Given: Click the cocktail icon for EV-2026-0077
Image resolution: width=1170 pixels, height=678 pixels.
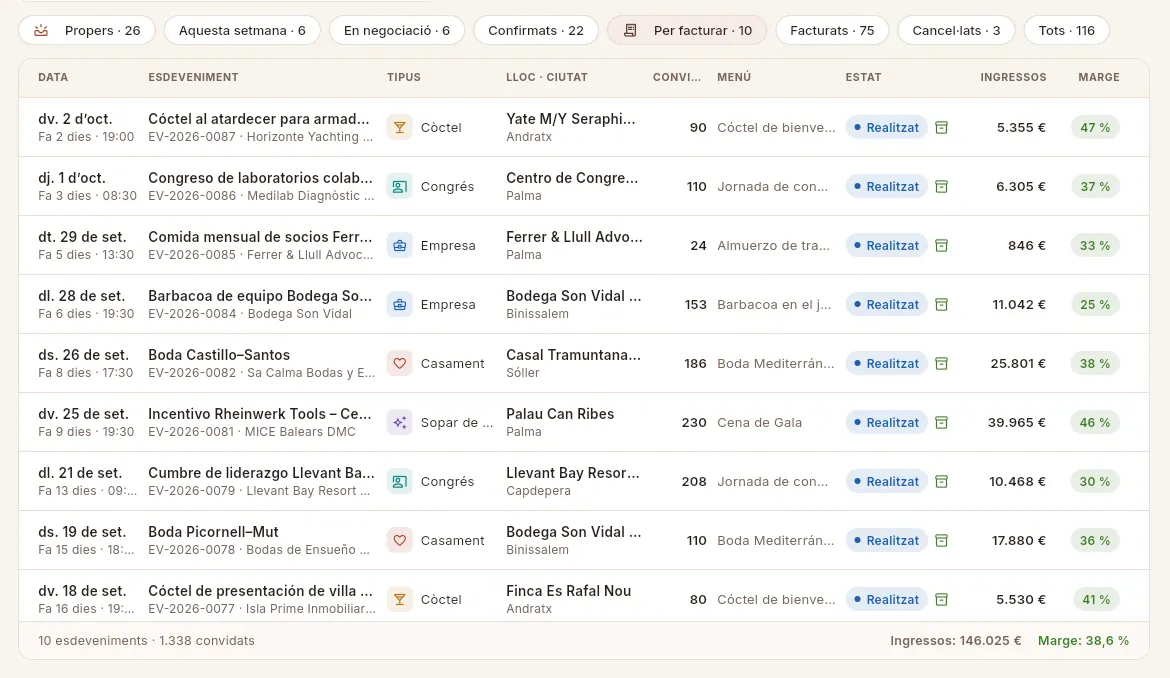Looking at the screenshot, I should 400,599.
